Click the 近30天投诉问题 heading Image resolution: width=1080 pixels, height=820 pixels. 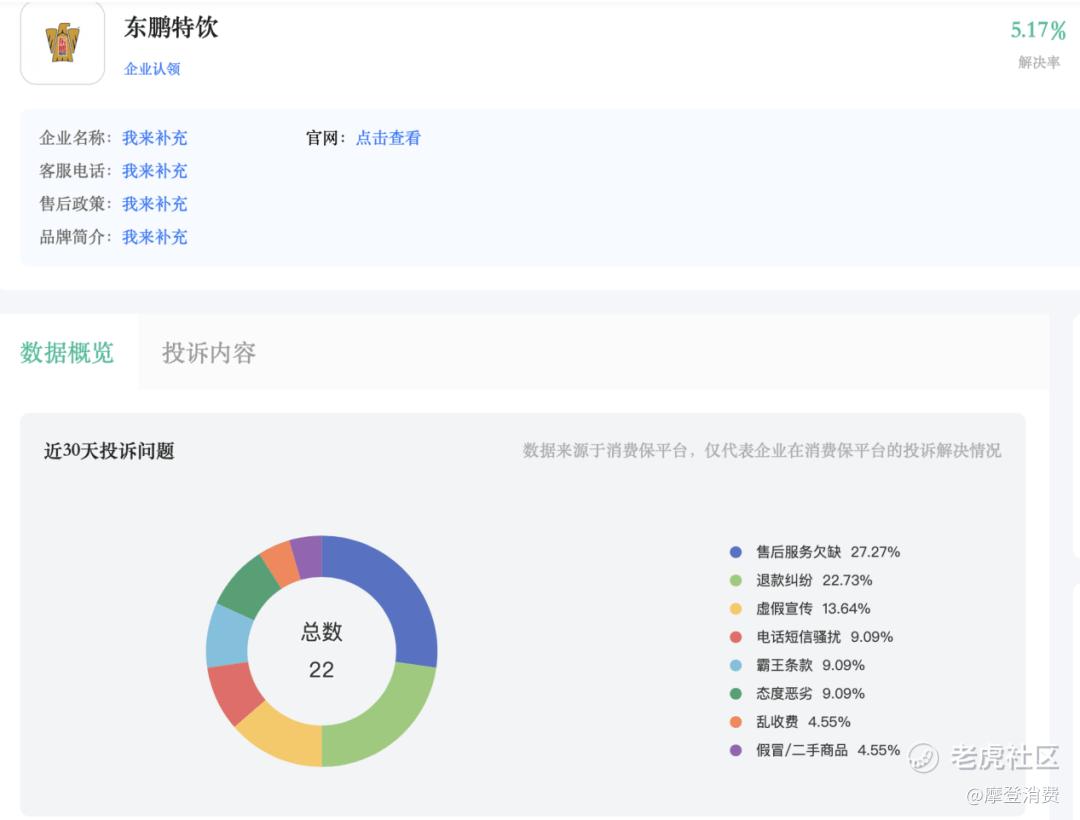click(109, 451)
